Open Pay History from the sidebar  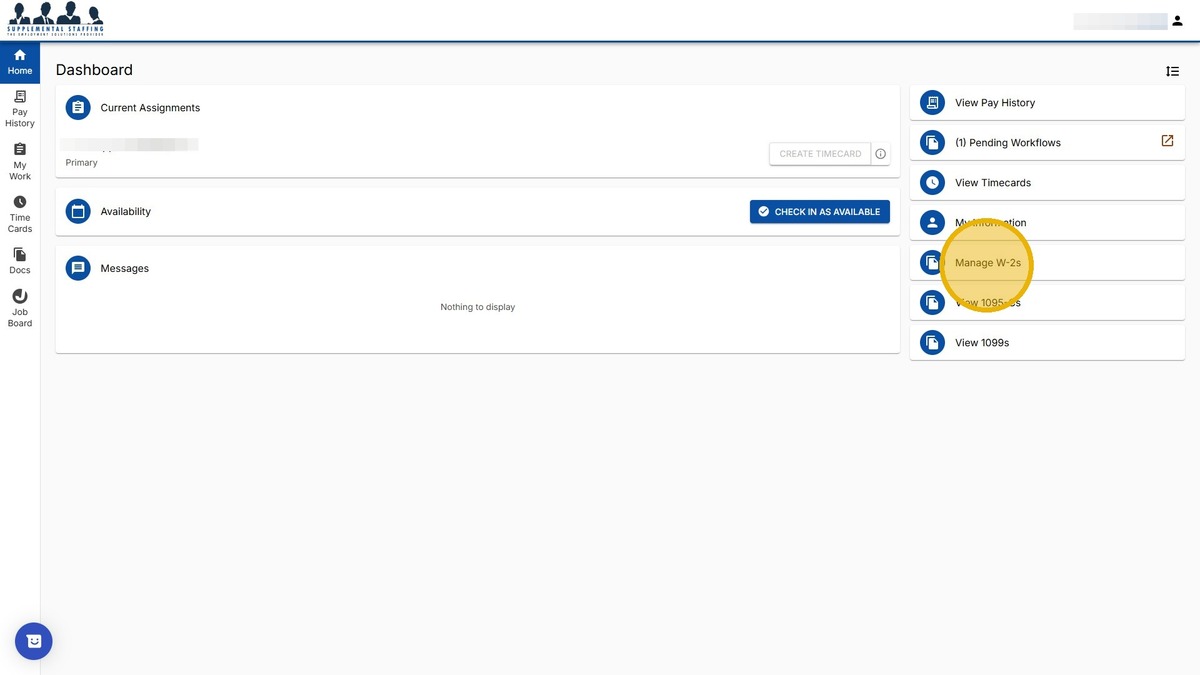[20, 109]
